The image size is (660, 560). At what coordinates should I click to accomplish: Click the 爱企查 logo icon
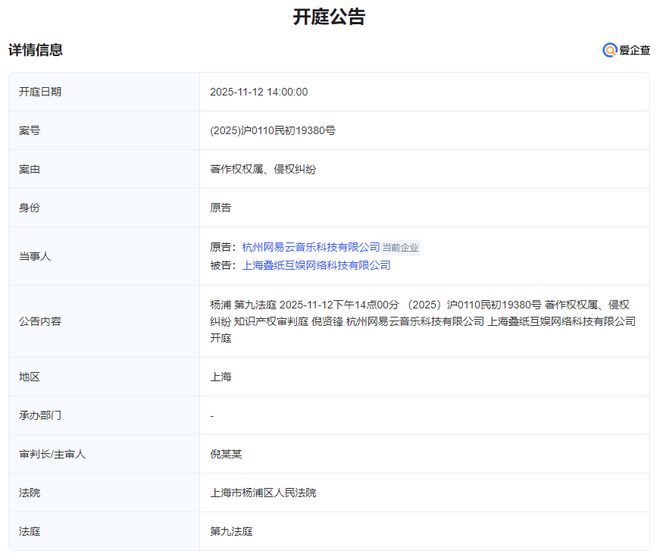[x=609, y=50]
